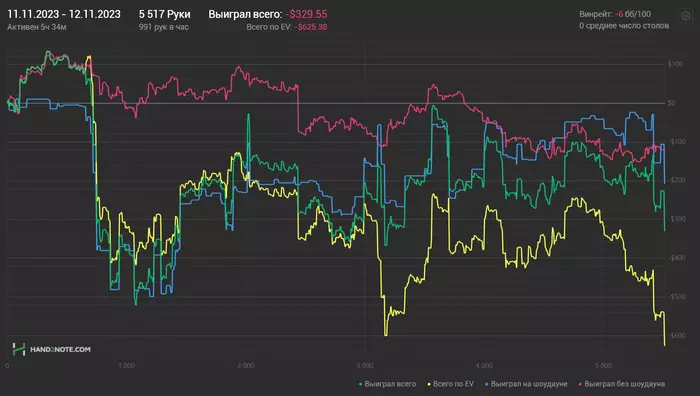Click the HAND2NOTE.COM link text
Viewport: 700px width, 396px height.
(x=60, y=350)
